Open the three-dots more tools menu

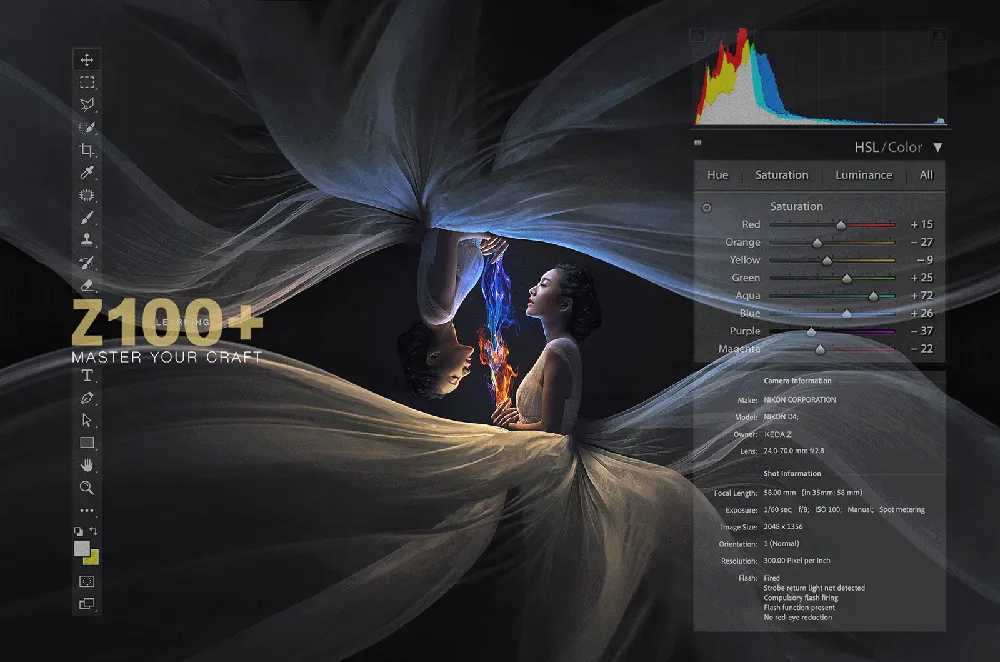(87, 510)
